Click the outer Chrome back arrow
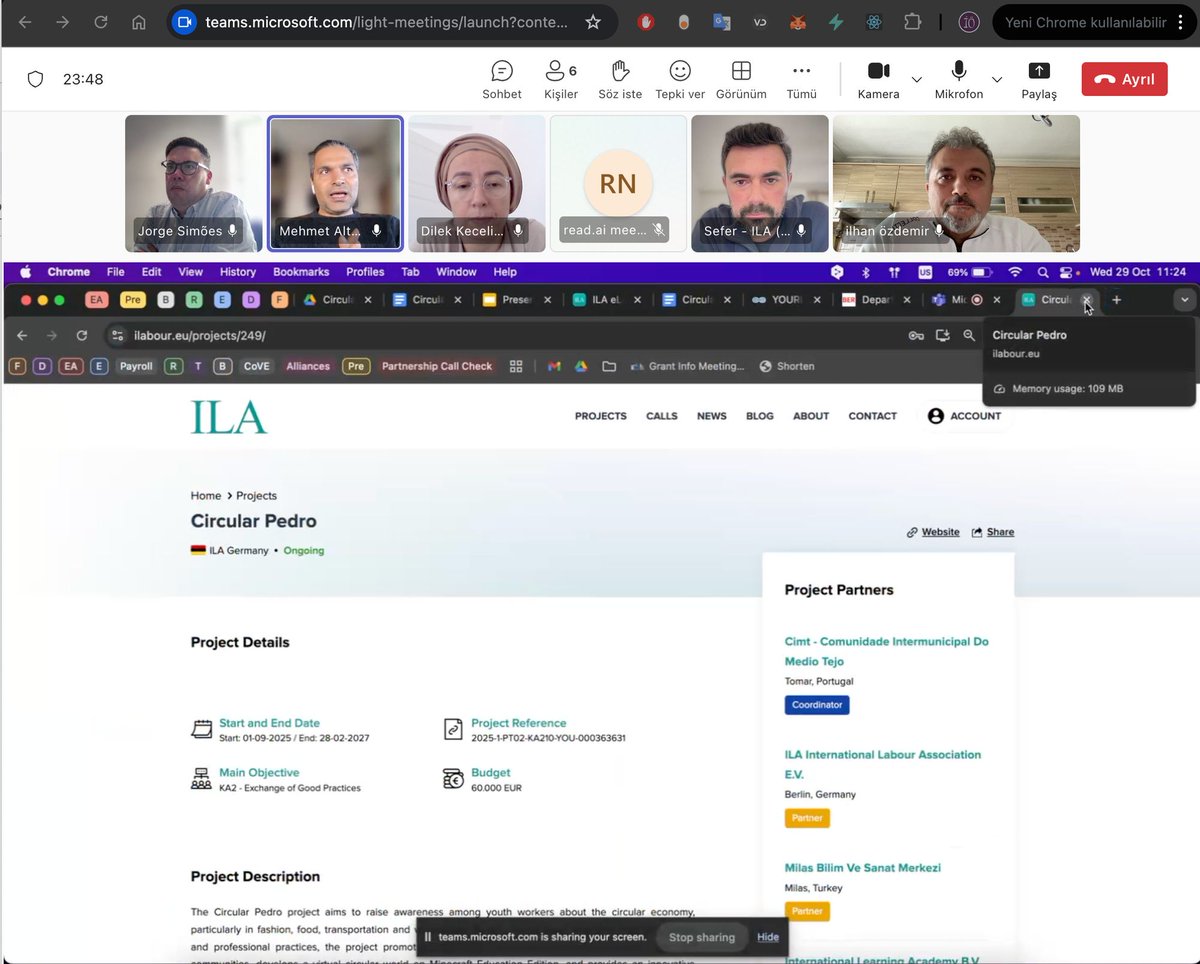 25,22
